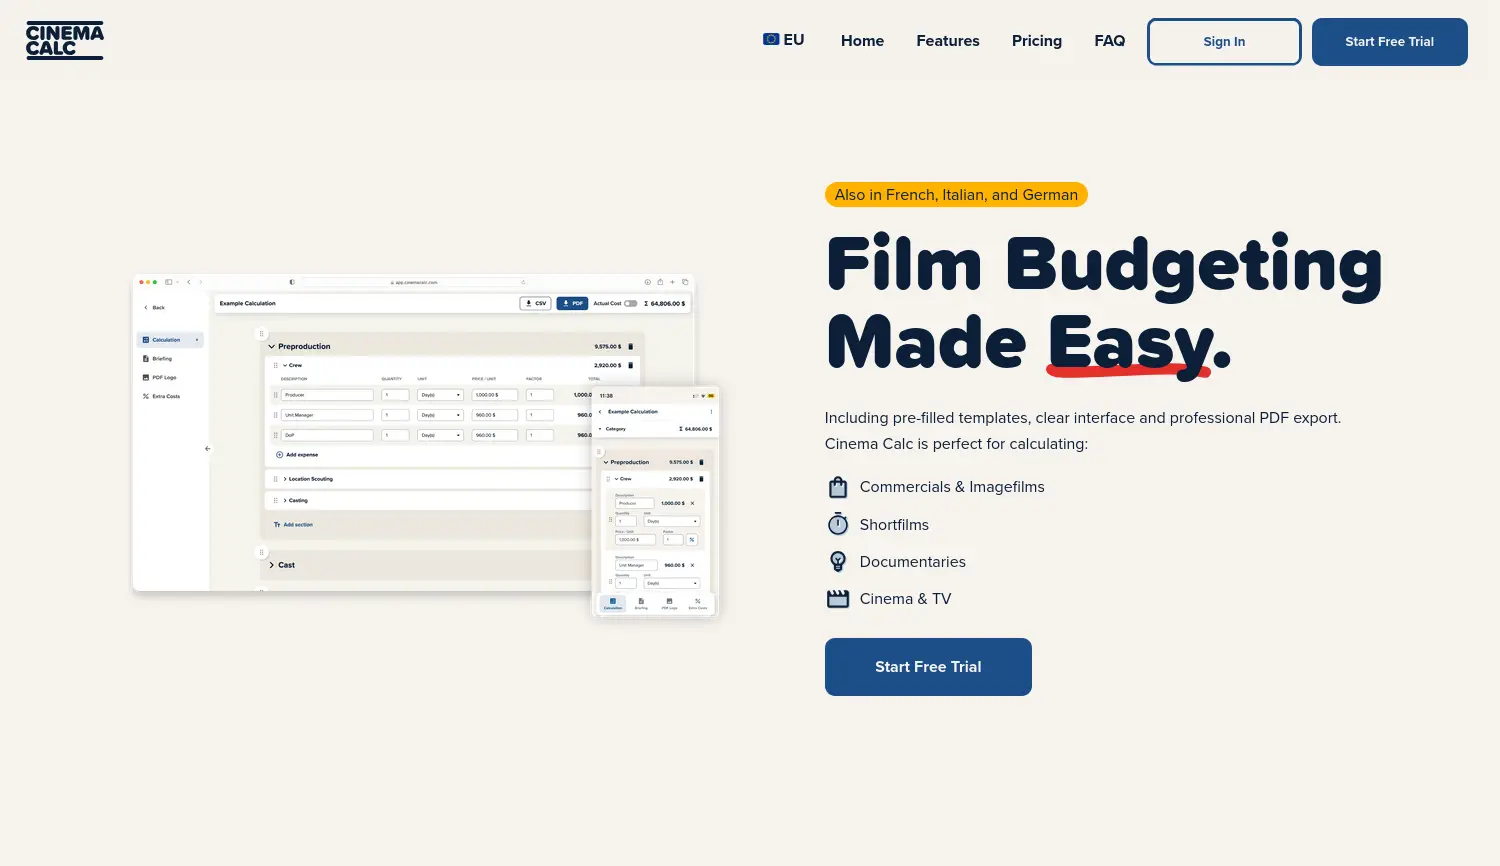Open the three-dot menu in the phone preview
This screenshot has width=1500, height=866.
coord(711,411)
